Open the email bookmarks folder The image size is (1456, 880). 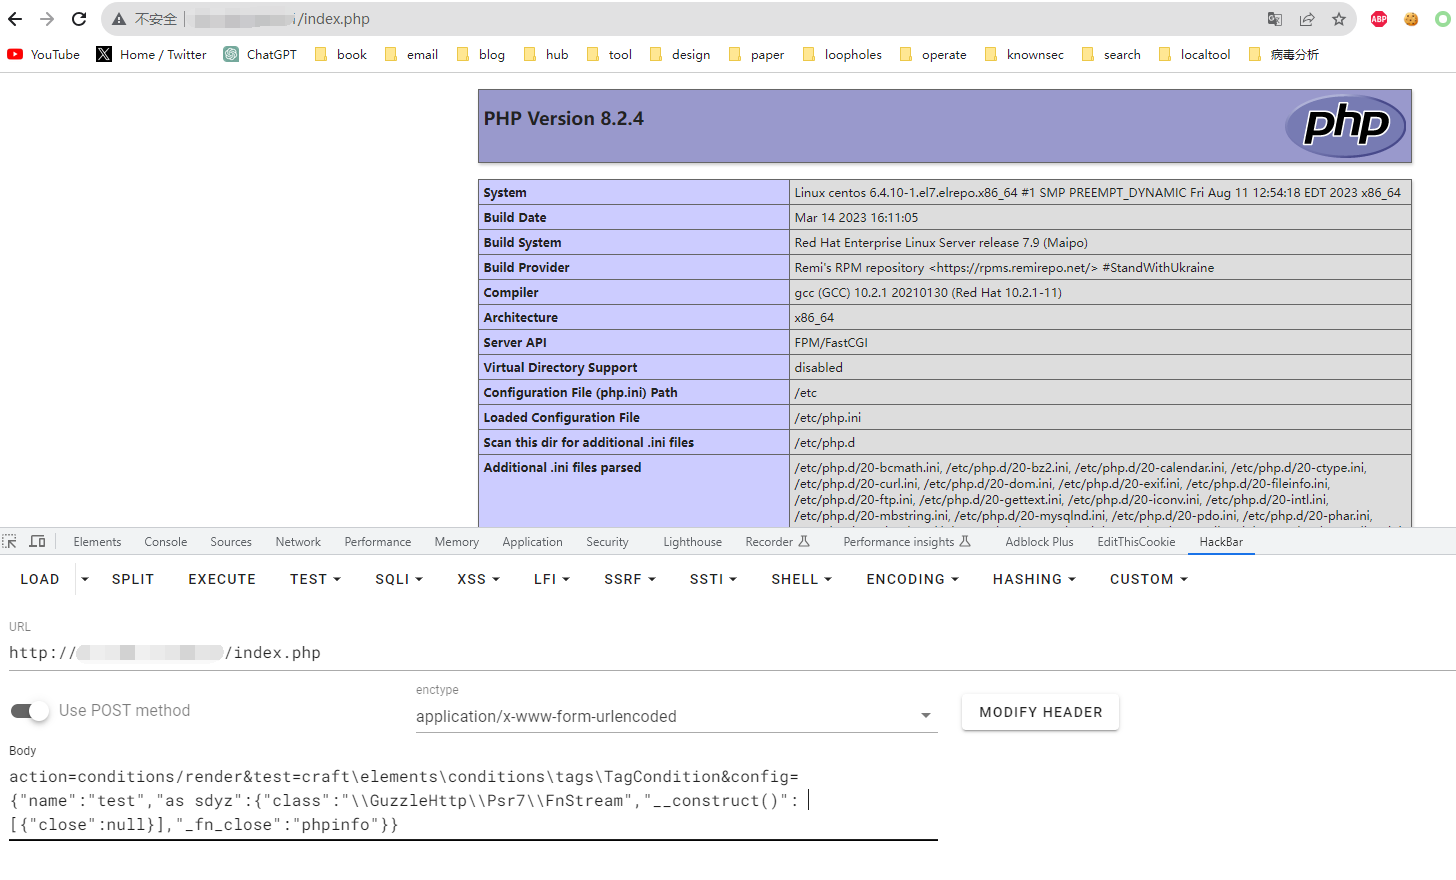pos(411,55)
